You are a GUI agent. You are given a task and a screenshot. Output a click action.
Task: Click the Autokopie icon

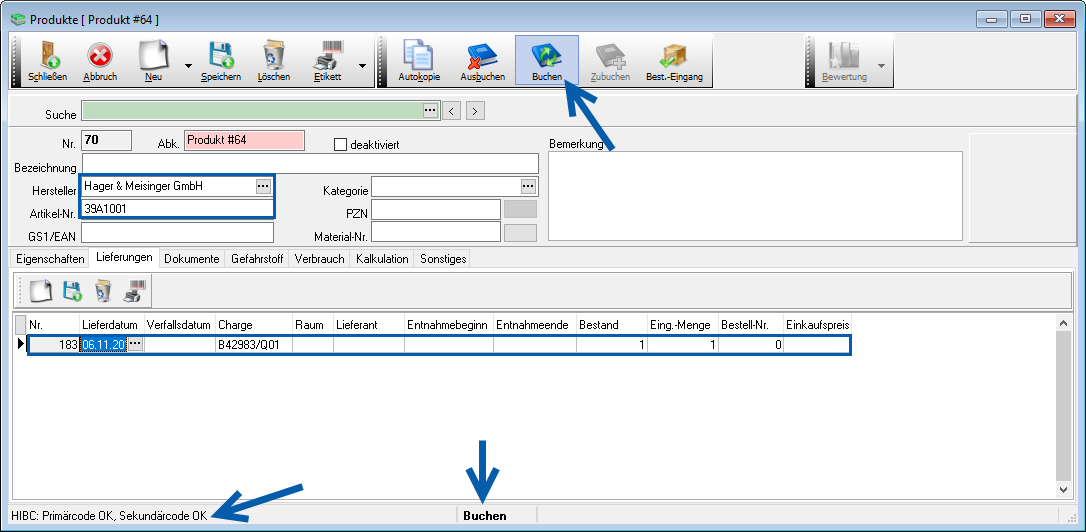point(419,61)
